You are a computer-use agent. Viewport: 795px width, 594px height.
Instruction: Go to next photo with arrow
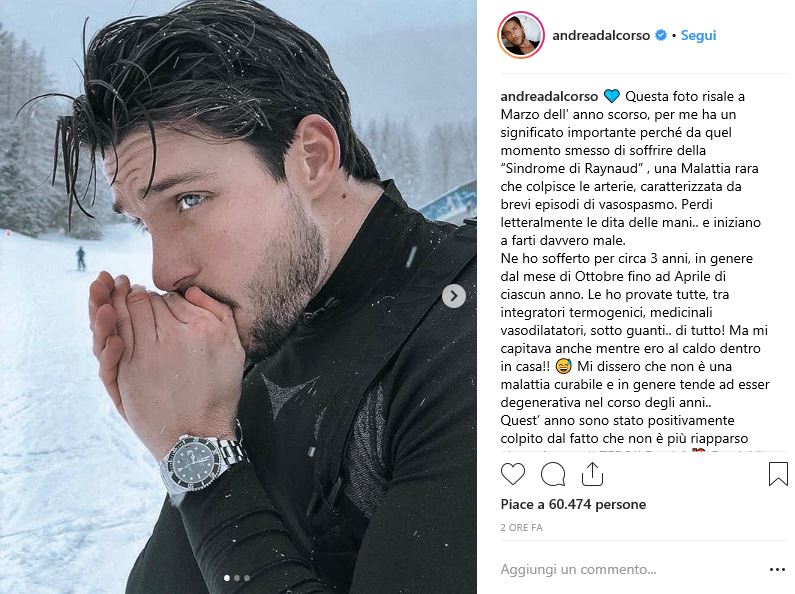(x=454, y=296)
